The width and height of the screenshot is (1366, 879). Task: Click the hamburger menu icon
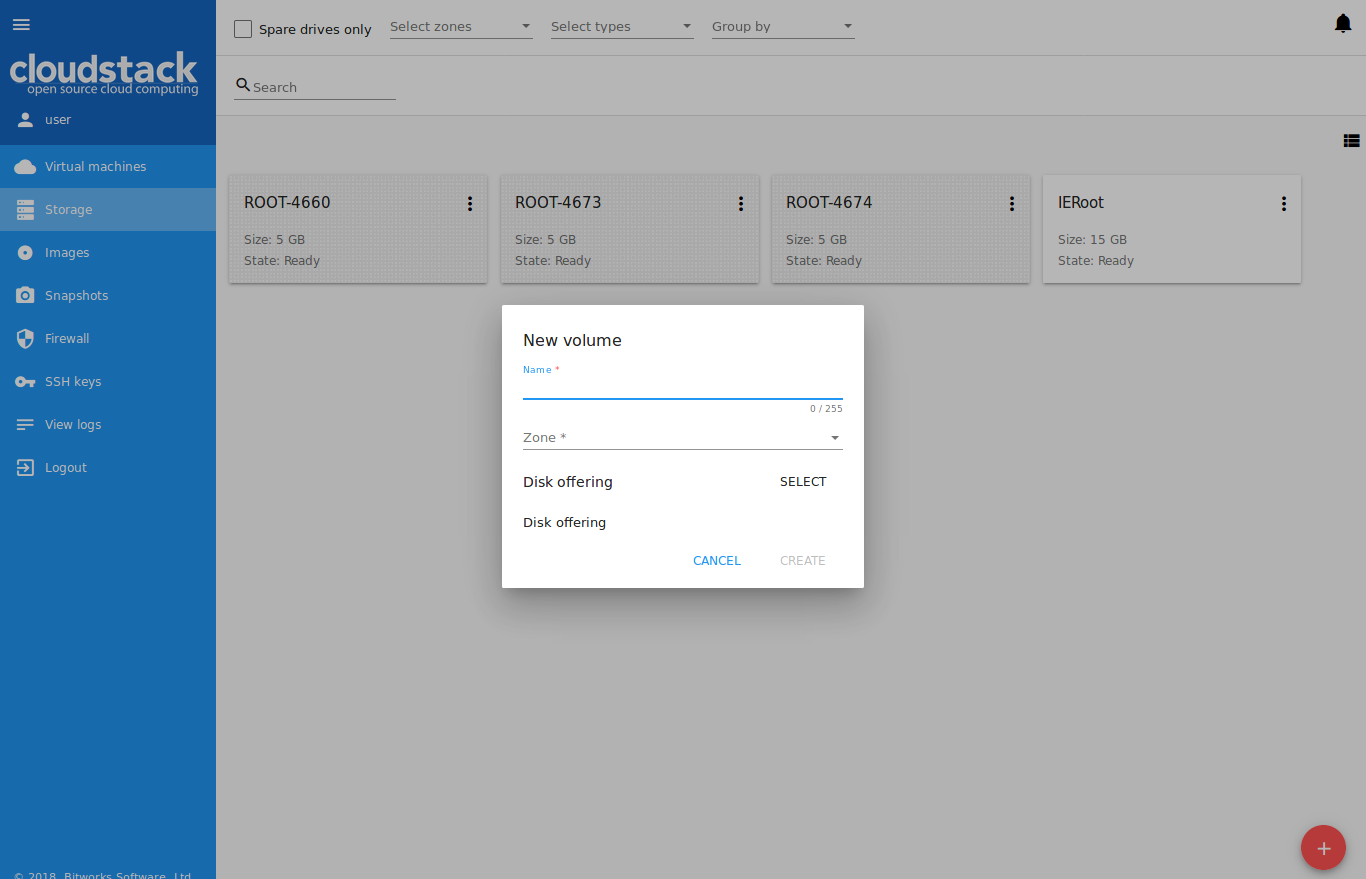pyautogui.click(x=21, y=25)
